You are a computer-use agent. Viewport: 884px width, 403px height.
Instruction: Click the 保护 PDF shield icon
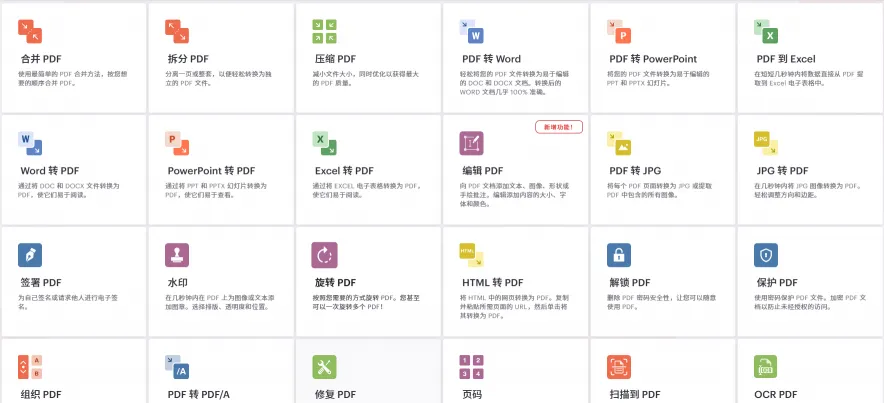(766, 255)
